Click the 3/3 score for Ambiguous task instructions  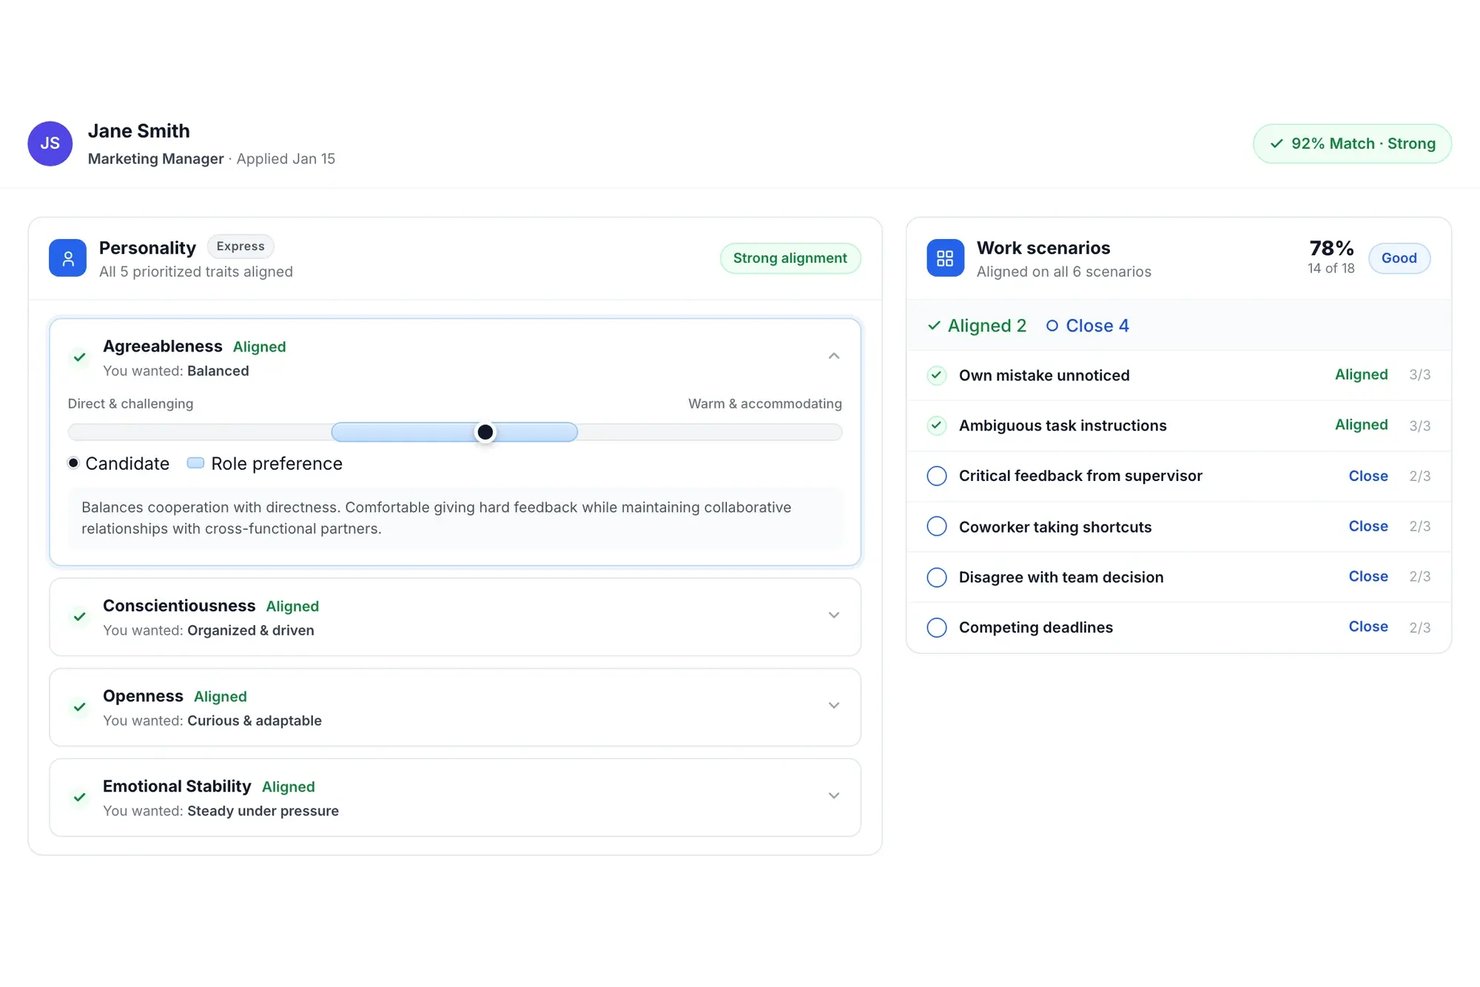(1420, 426)
